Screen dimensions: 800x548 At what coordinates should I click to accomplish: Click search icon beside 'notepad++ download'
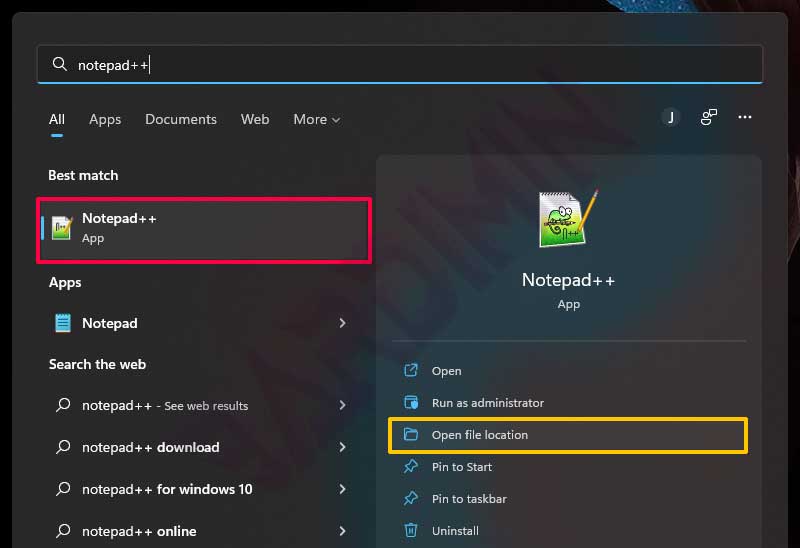click(63, 447)
